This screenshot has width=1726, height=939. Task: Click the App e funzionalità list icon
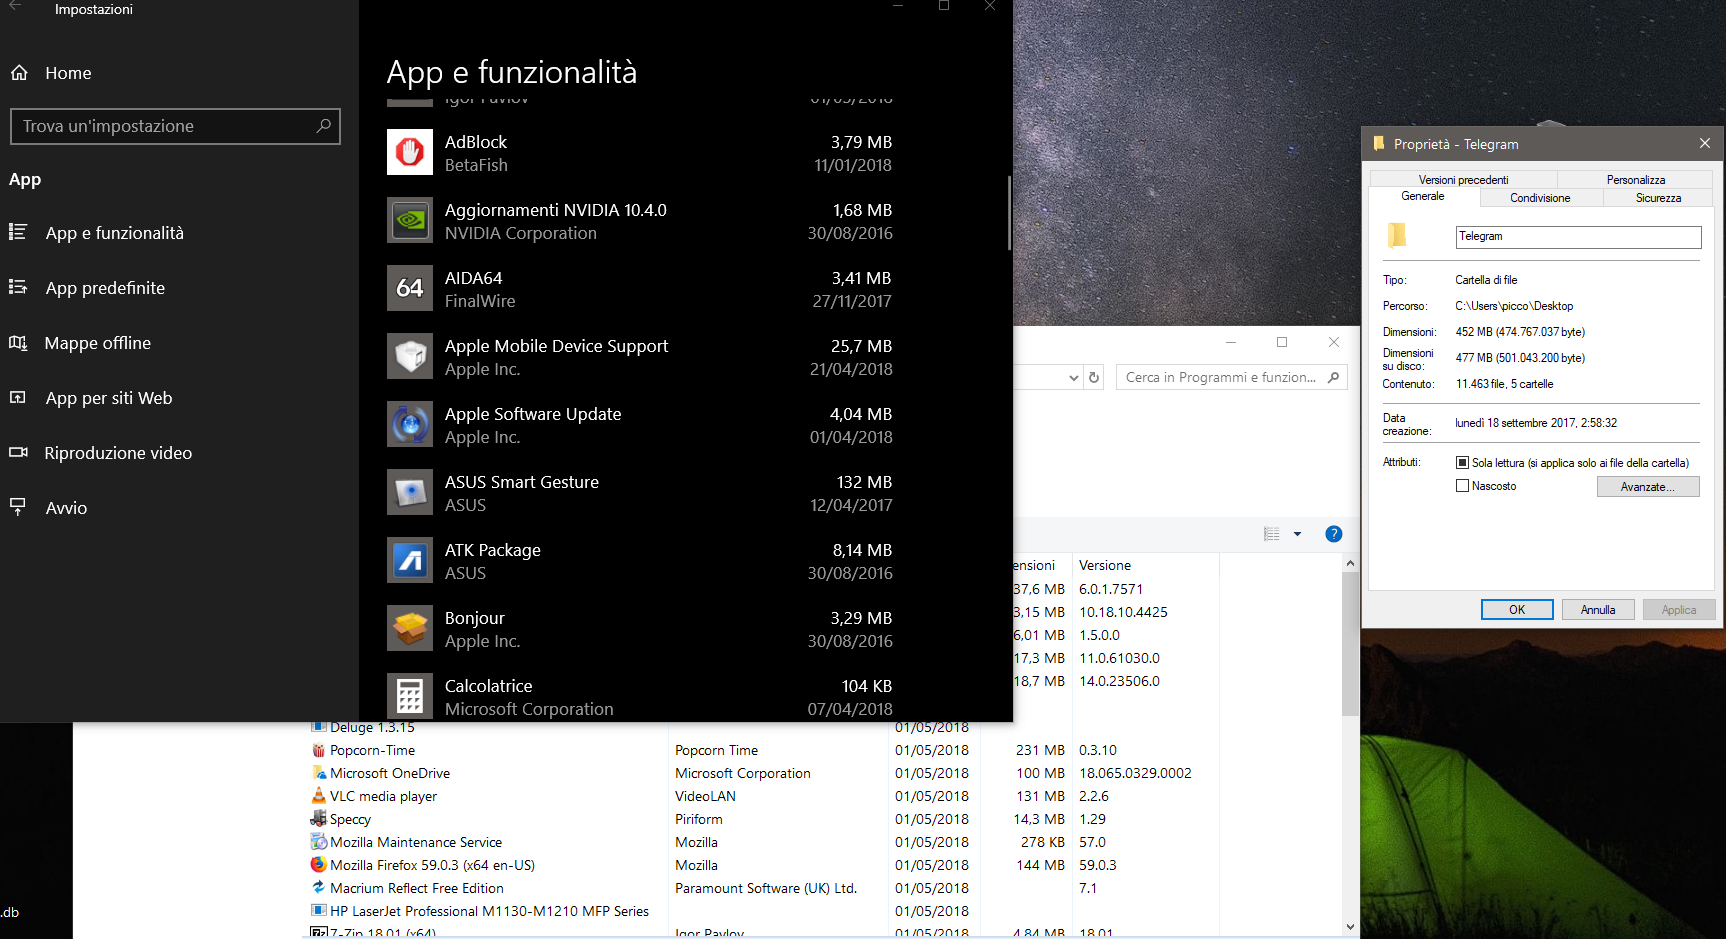(x=18, y=232)
